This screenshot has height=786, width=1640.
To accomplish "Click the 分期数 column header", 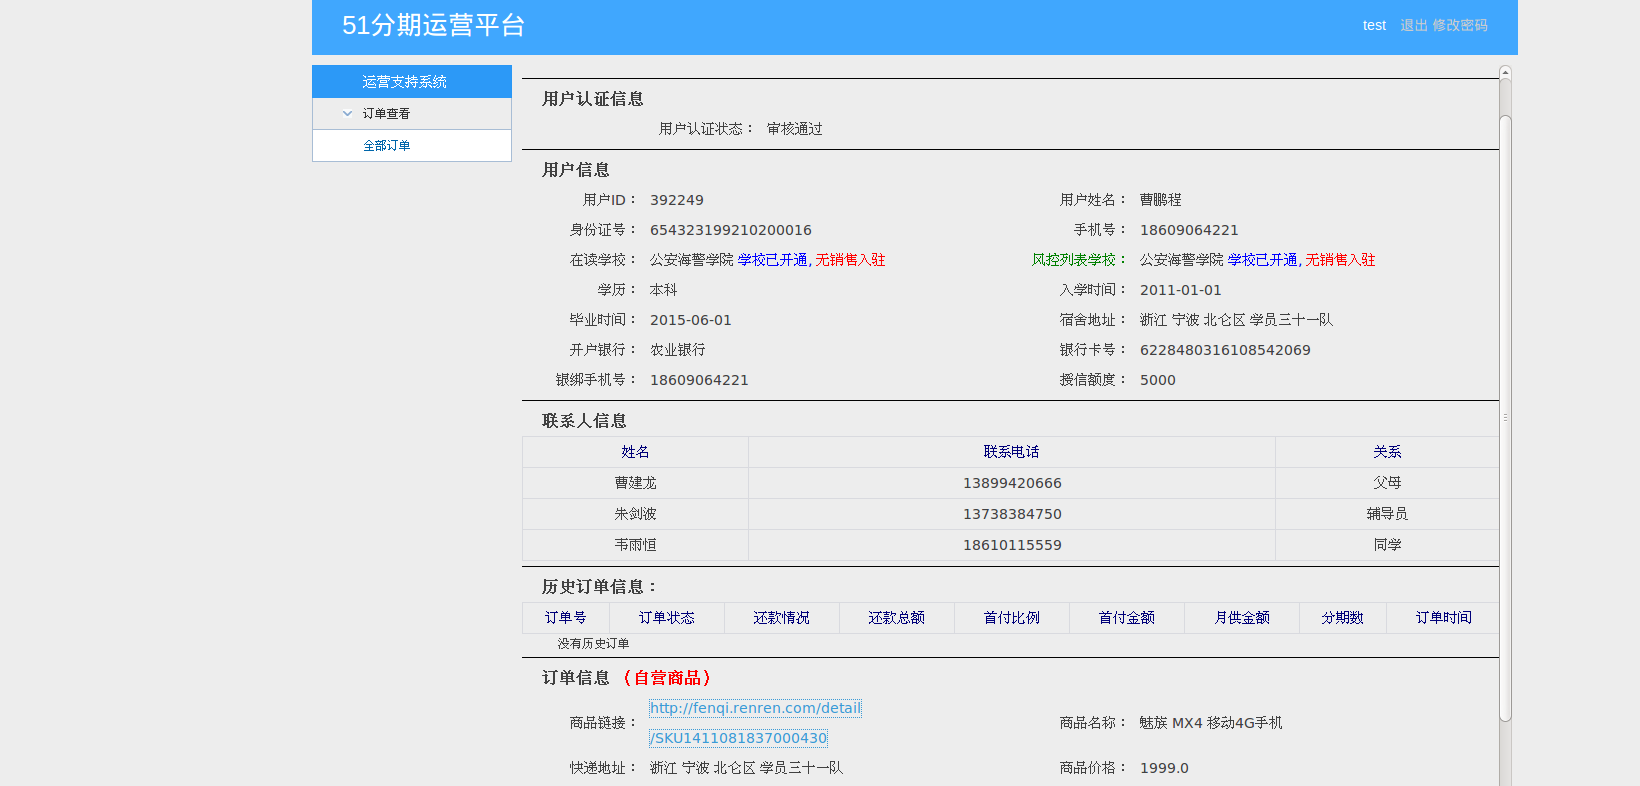I will pyautogui.click(x=1342, y=618).
